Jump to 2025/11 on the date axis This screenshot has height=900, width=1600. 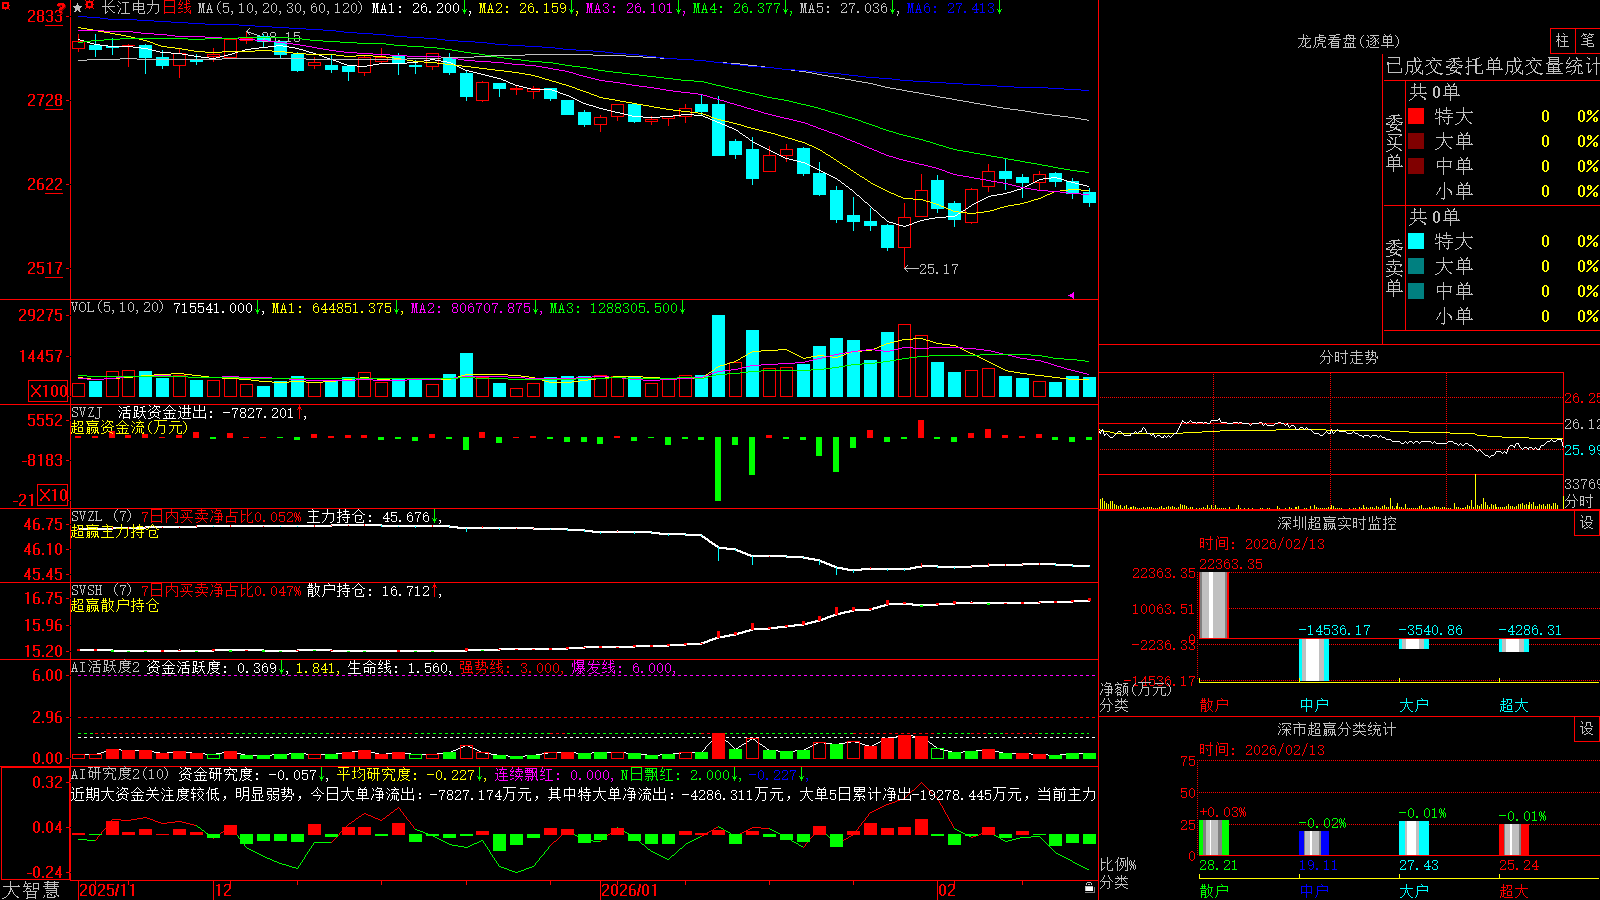pyautogui.click(x=107, y=890)
